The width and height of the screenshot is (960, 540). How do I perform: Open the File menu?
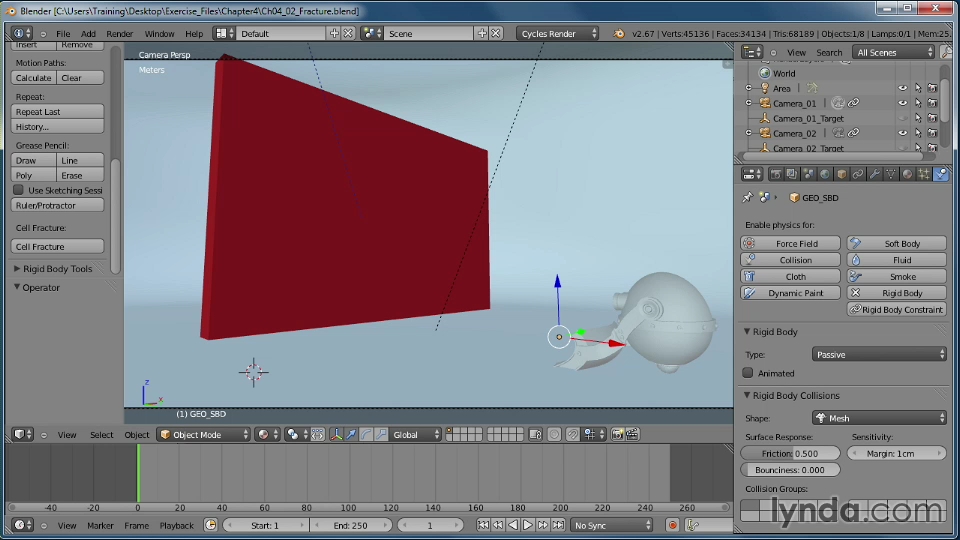click(63, 34)
